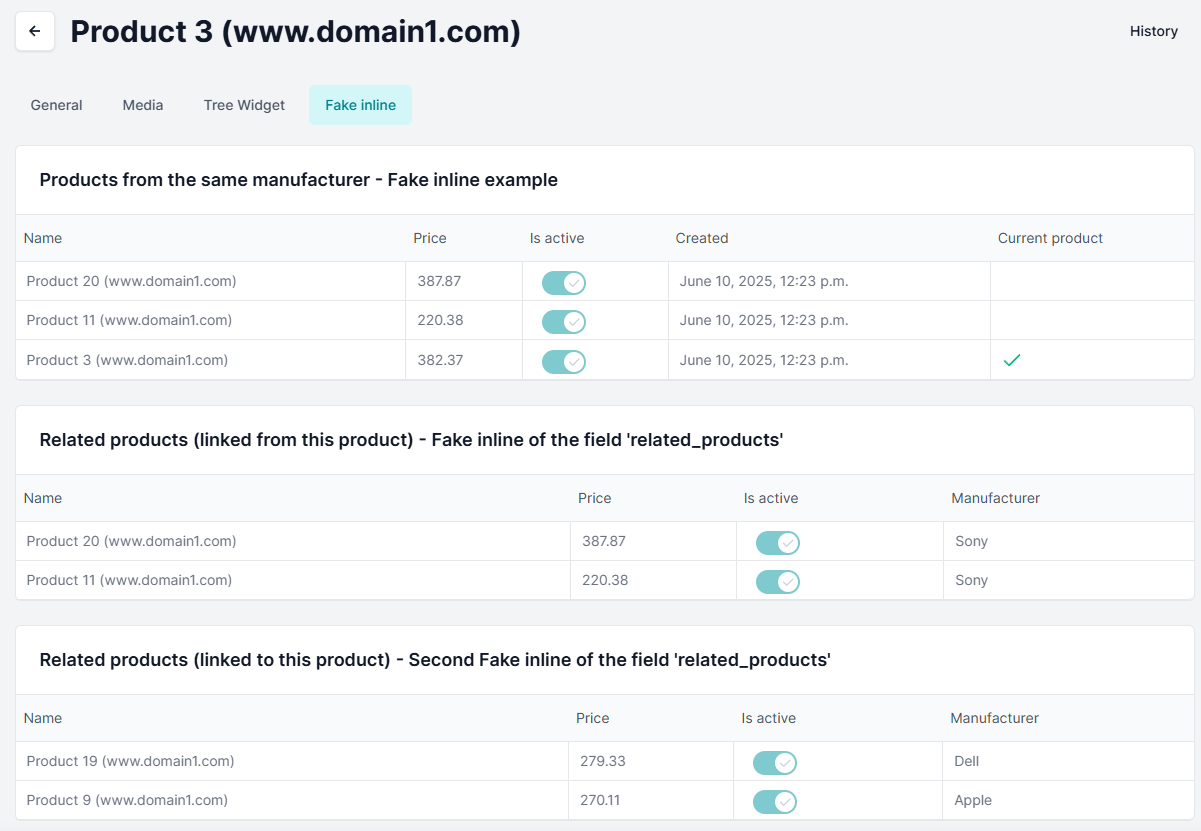This screenshot has height=831, width=1201.
Task: Open the History link
Action: (1154, 31)
